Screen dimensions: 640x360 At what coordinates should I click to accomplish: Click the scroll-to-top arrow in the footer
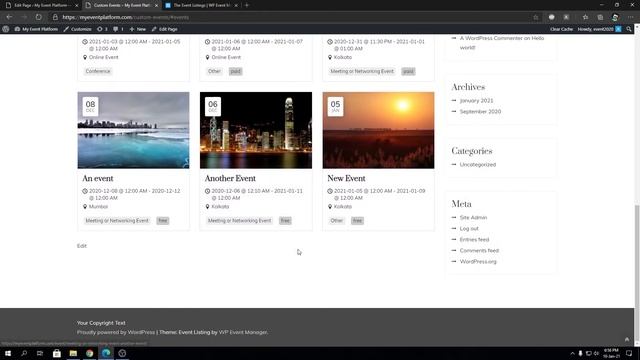(627, 339)
